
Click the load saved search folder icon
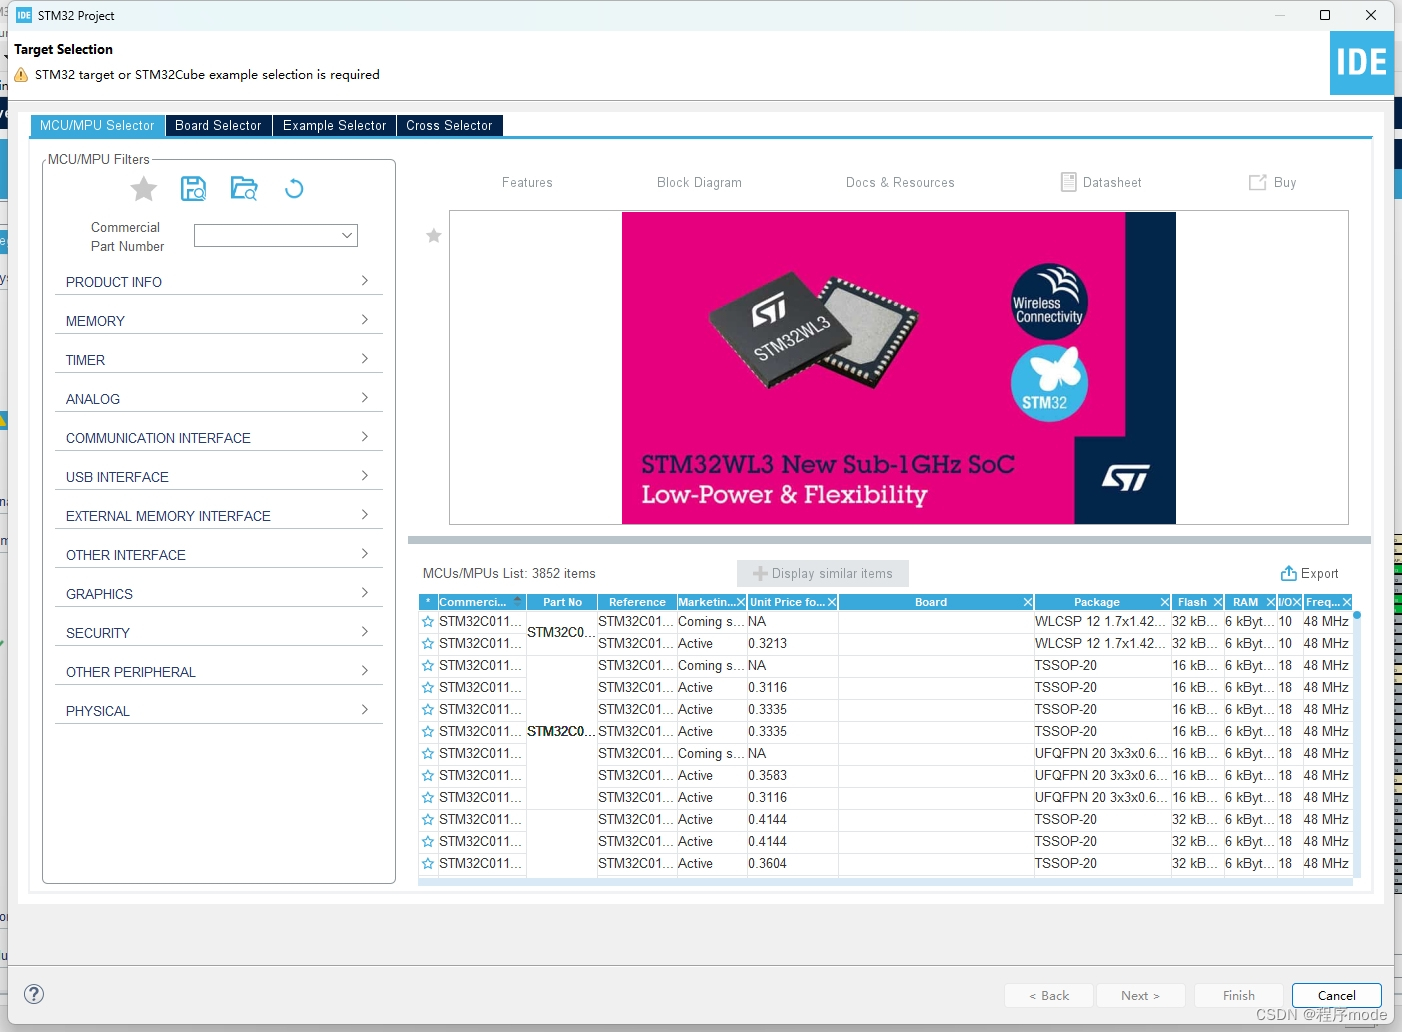[244, 188]
